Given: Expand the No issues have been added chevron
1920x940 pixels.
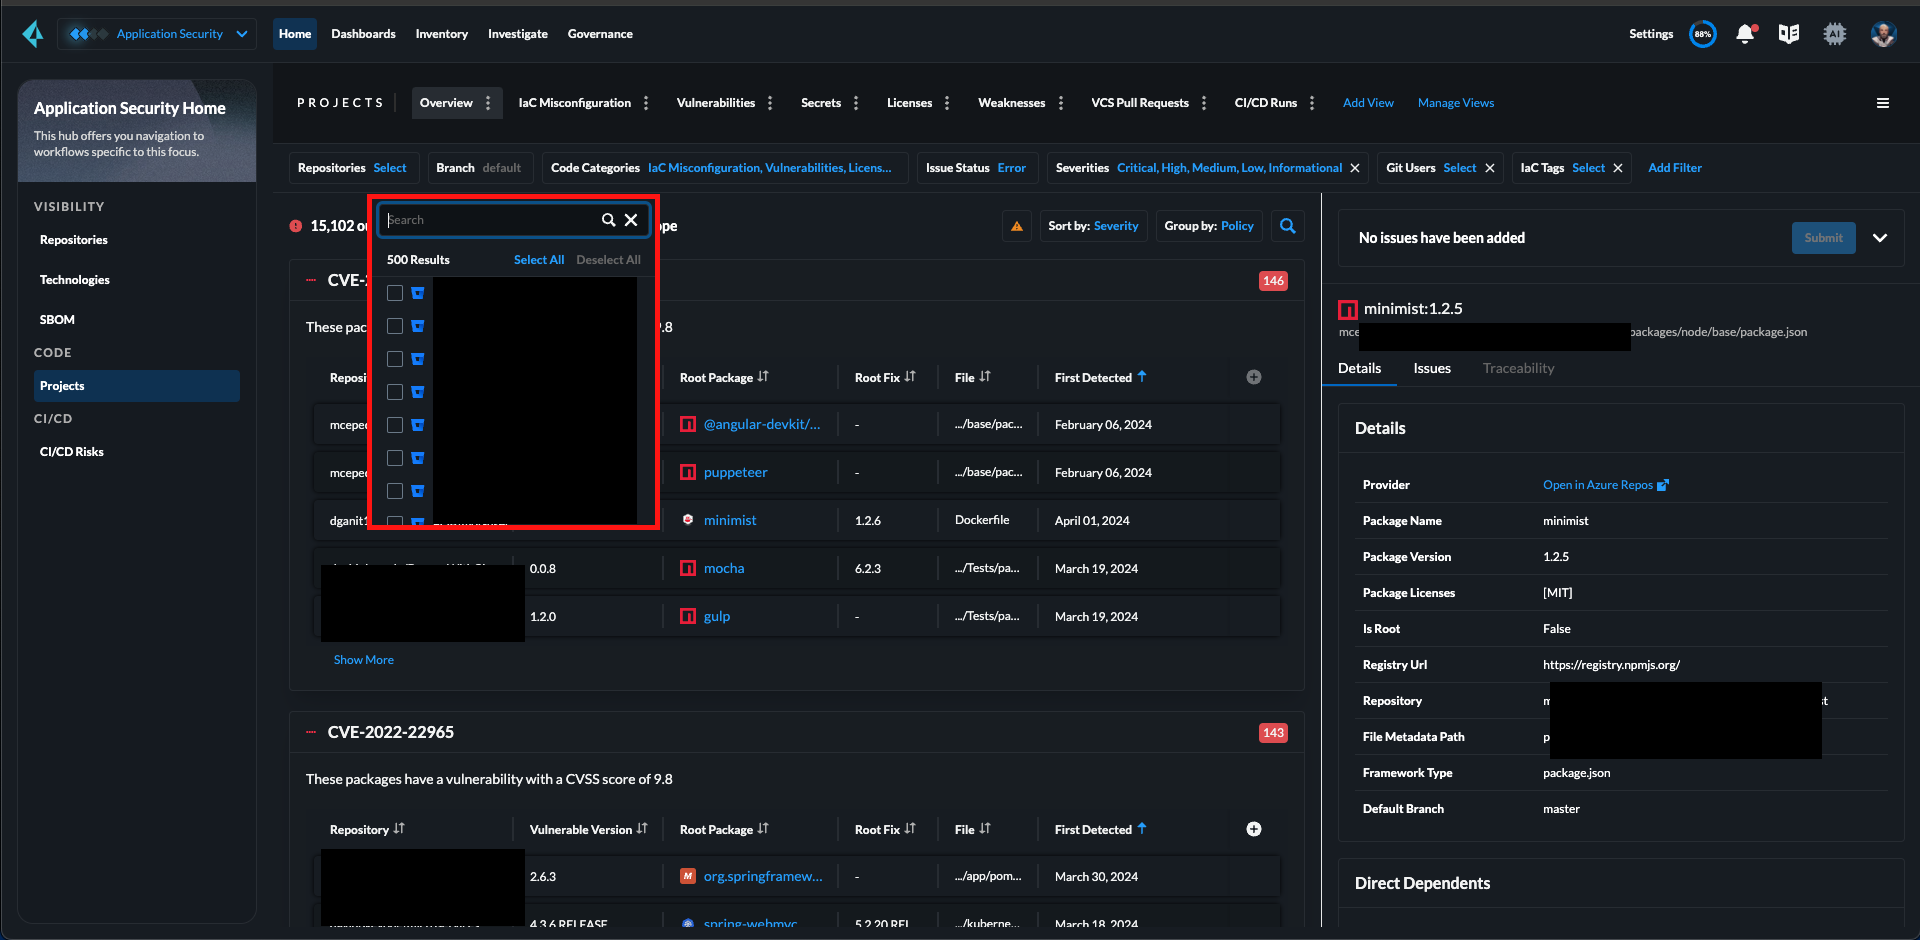Looking at the screenshot, I should coord(1880,238).
